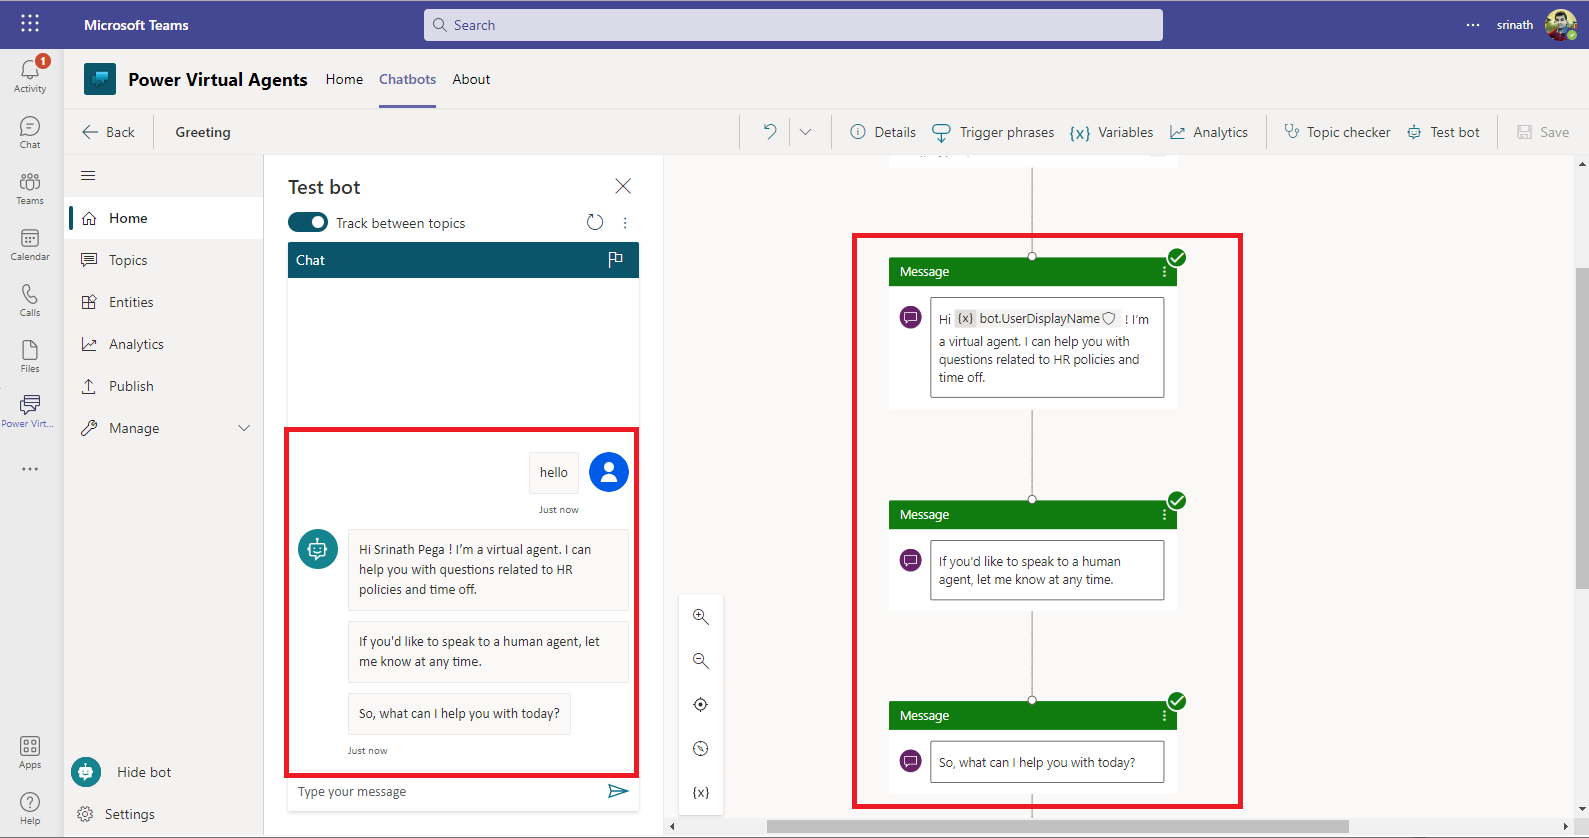Viewport: 1589px width, 838px height.
Task: Open Topic checker
Action: point(1337,132)
